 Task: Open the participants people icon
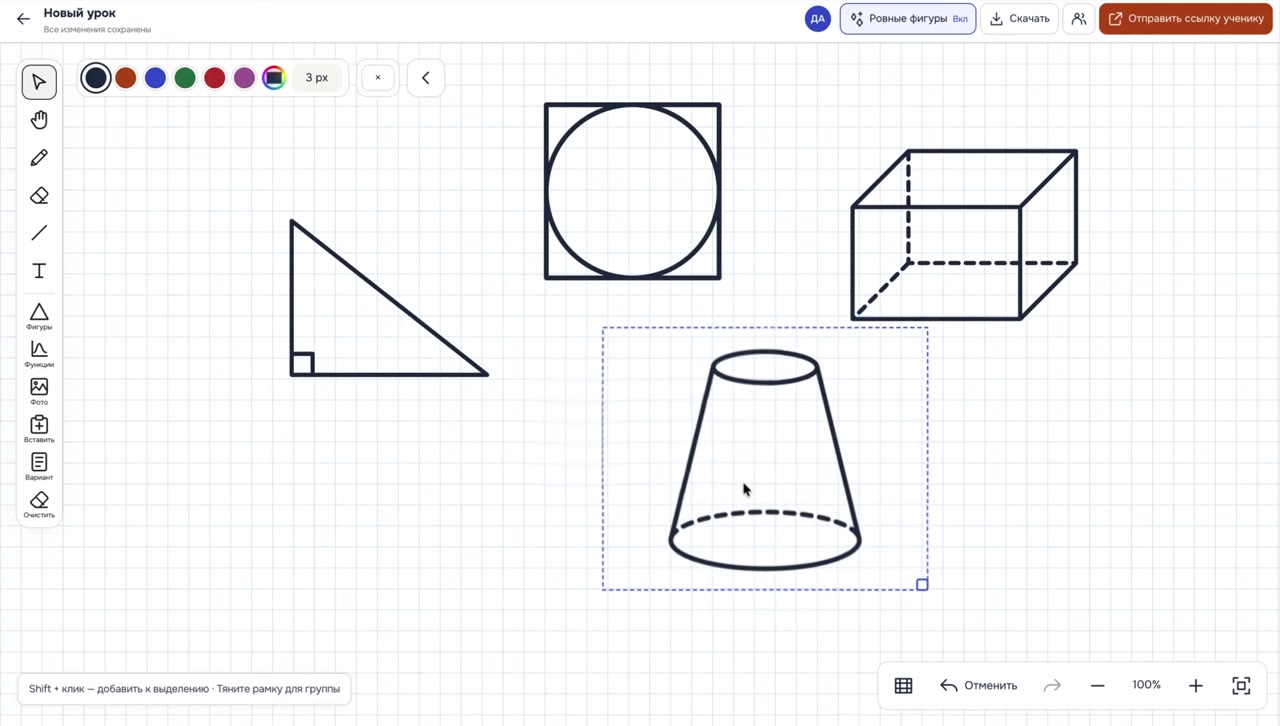[1078, 19]
